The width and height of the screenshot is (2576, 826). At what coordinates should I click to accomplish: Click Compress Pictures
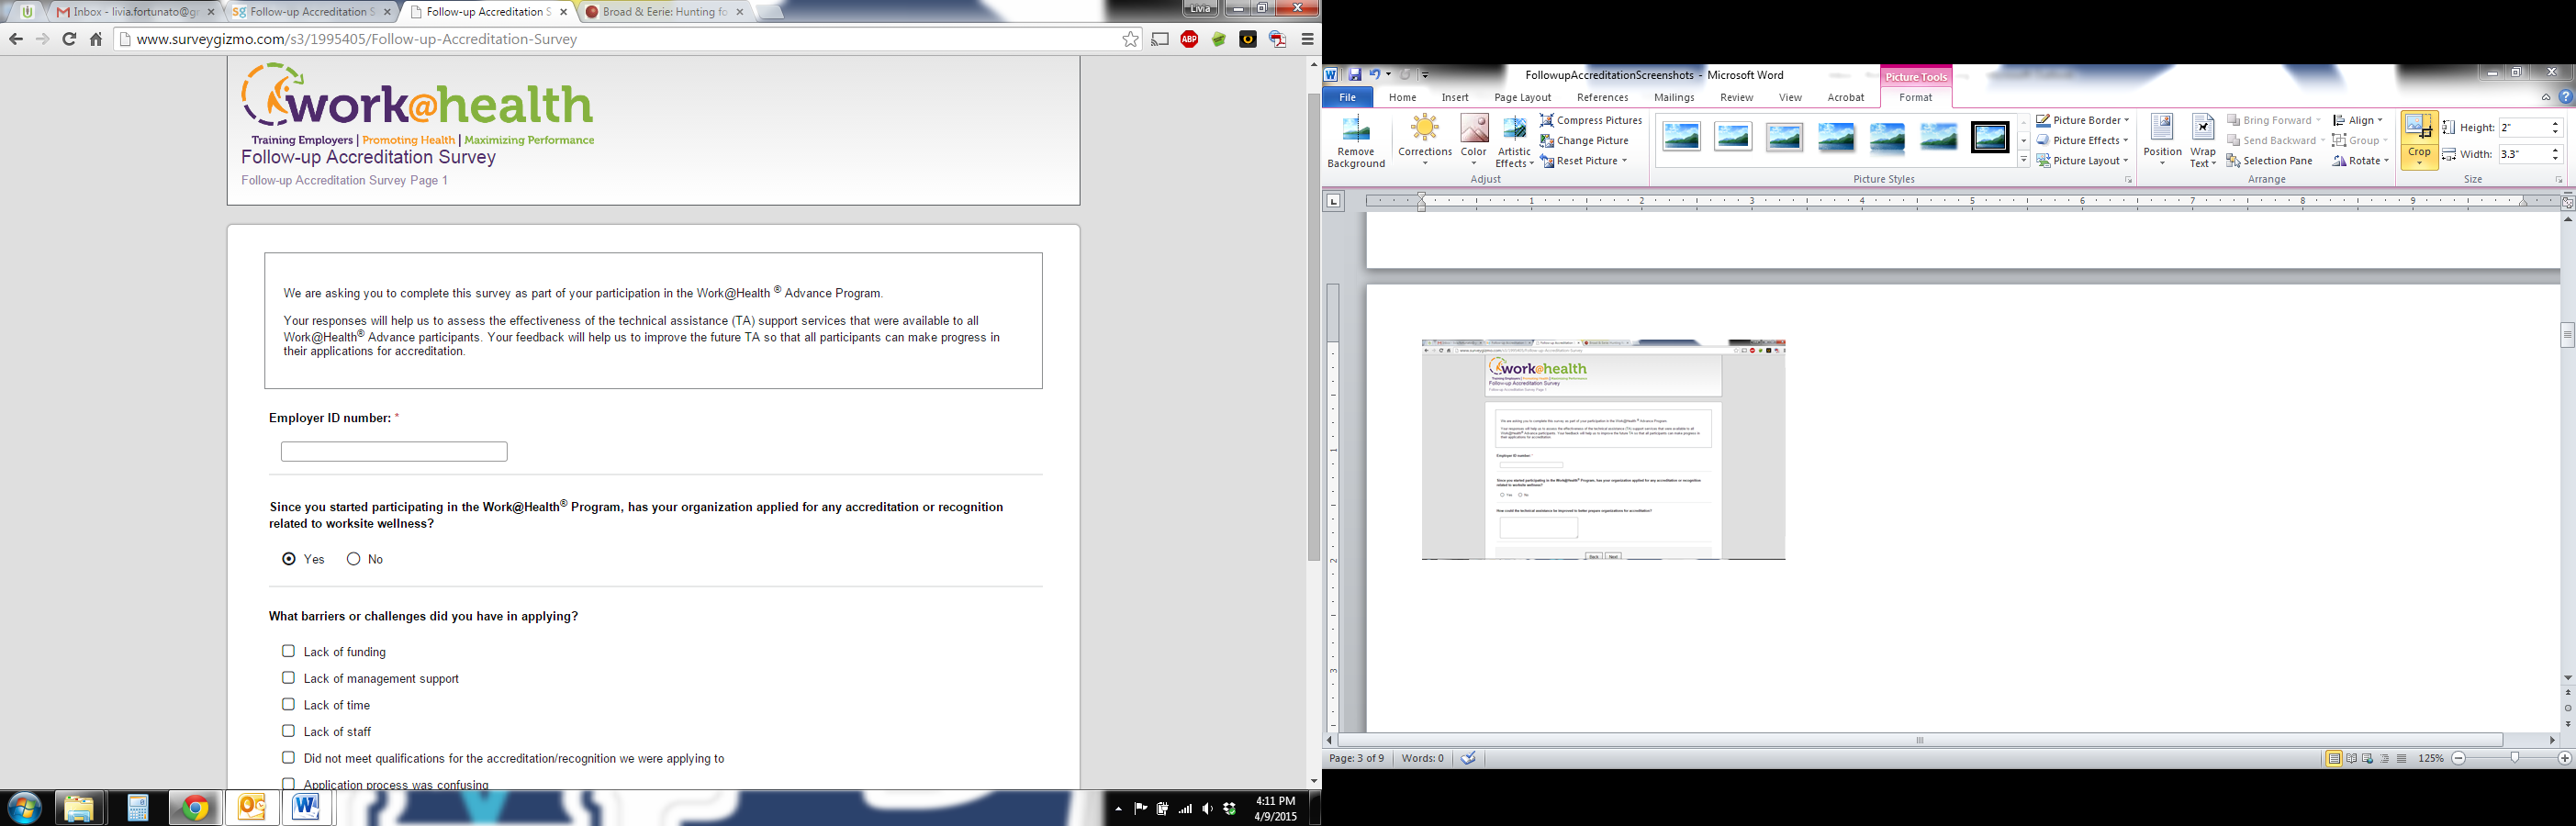(x=1590, y=120)
